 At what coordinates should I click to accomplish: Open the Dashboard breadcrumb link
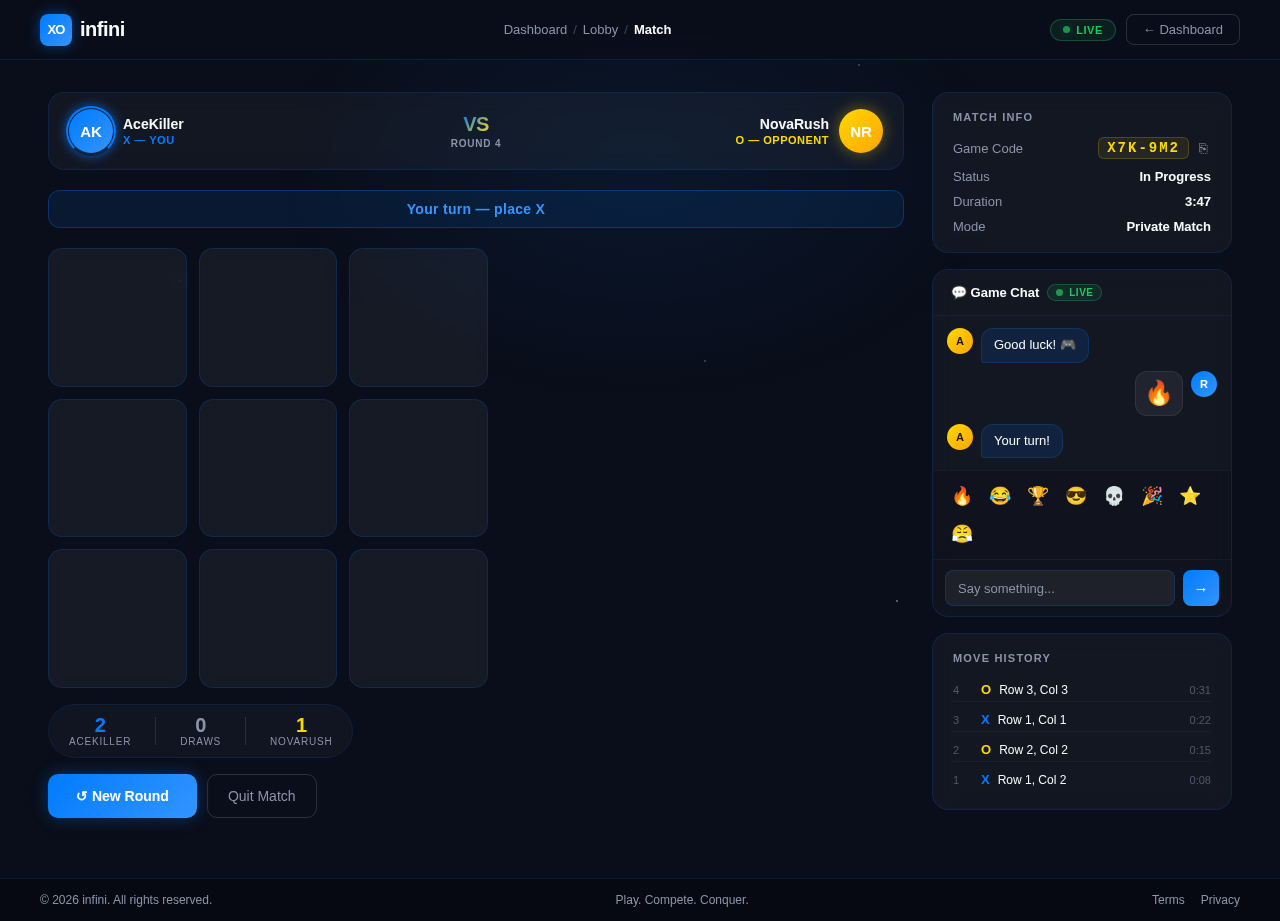[535, 29]
